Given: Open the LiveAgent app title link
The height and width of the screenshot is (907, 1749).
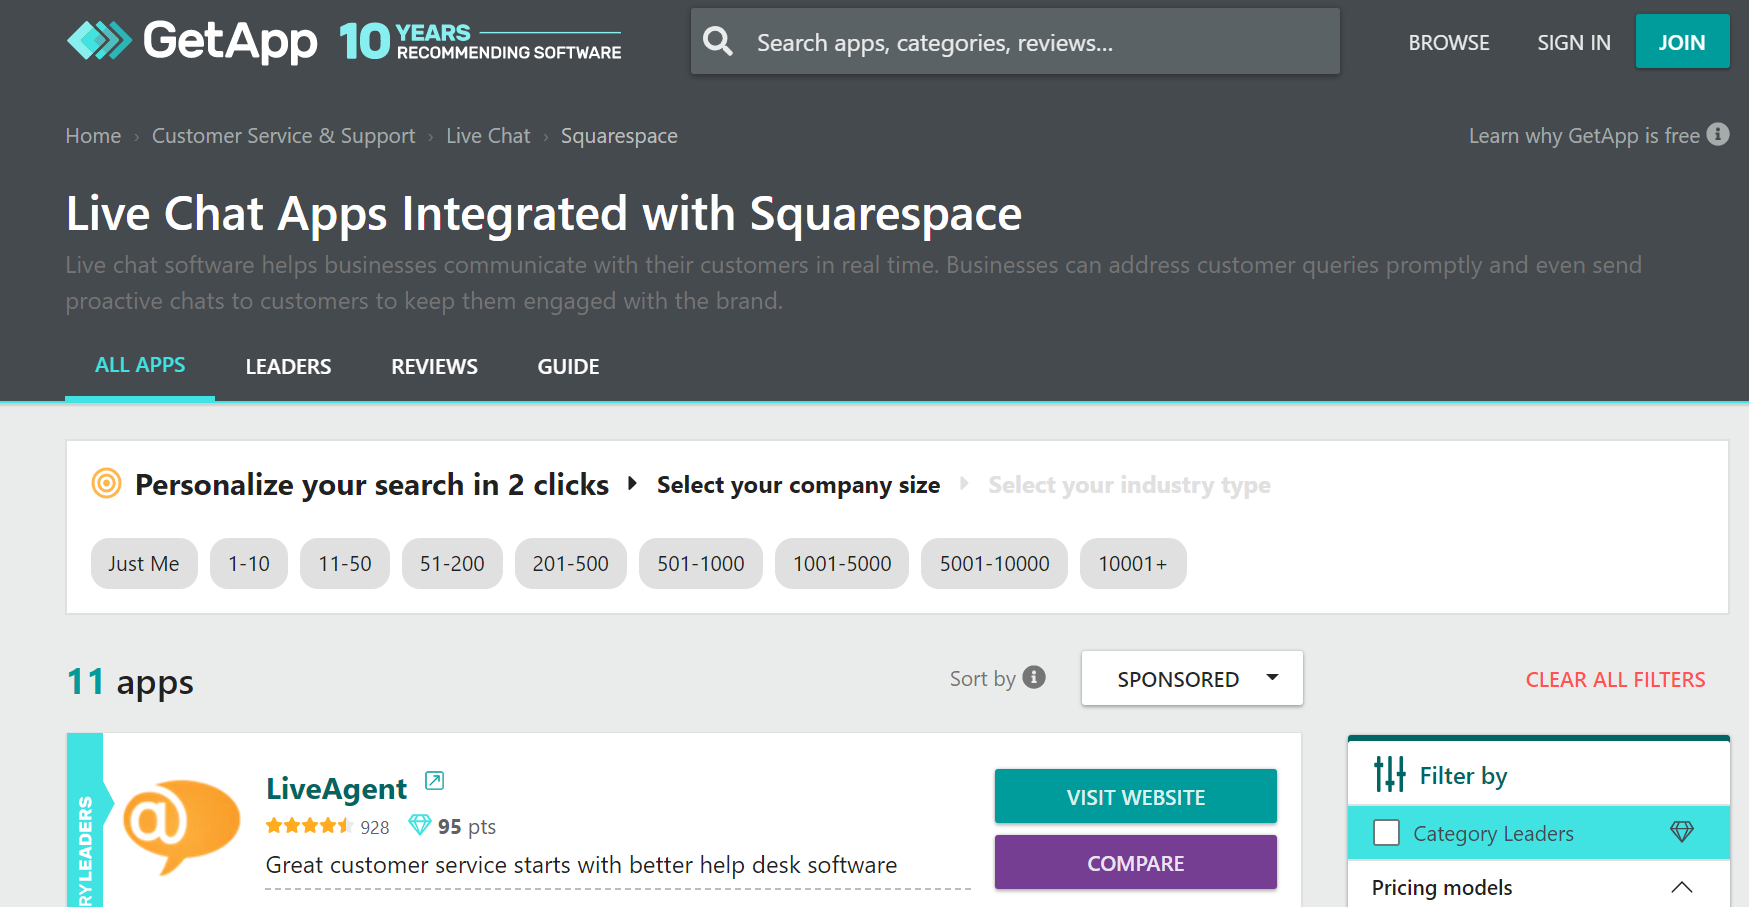Looking at the screenshot, I should click(x=337, y=789).
